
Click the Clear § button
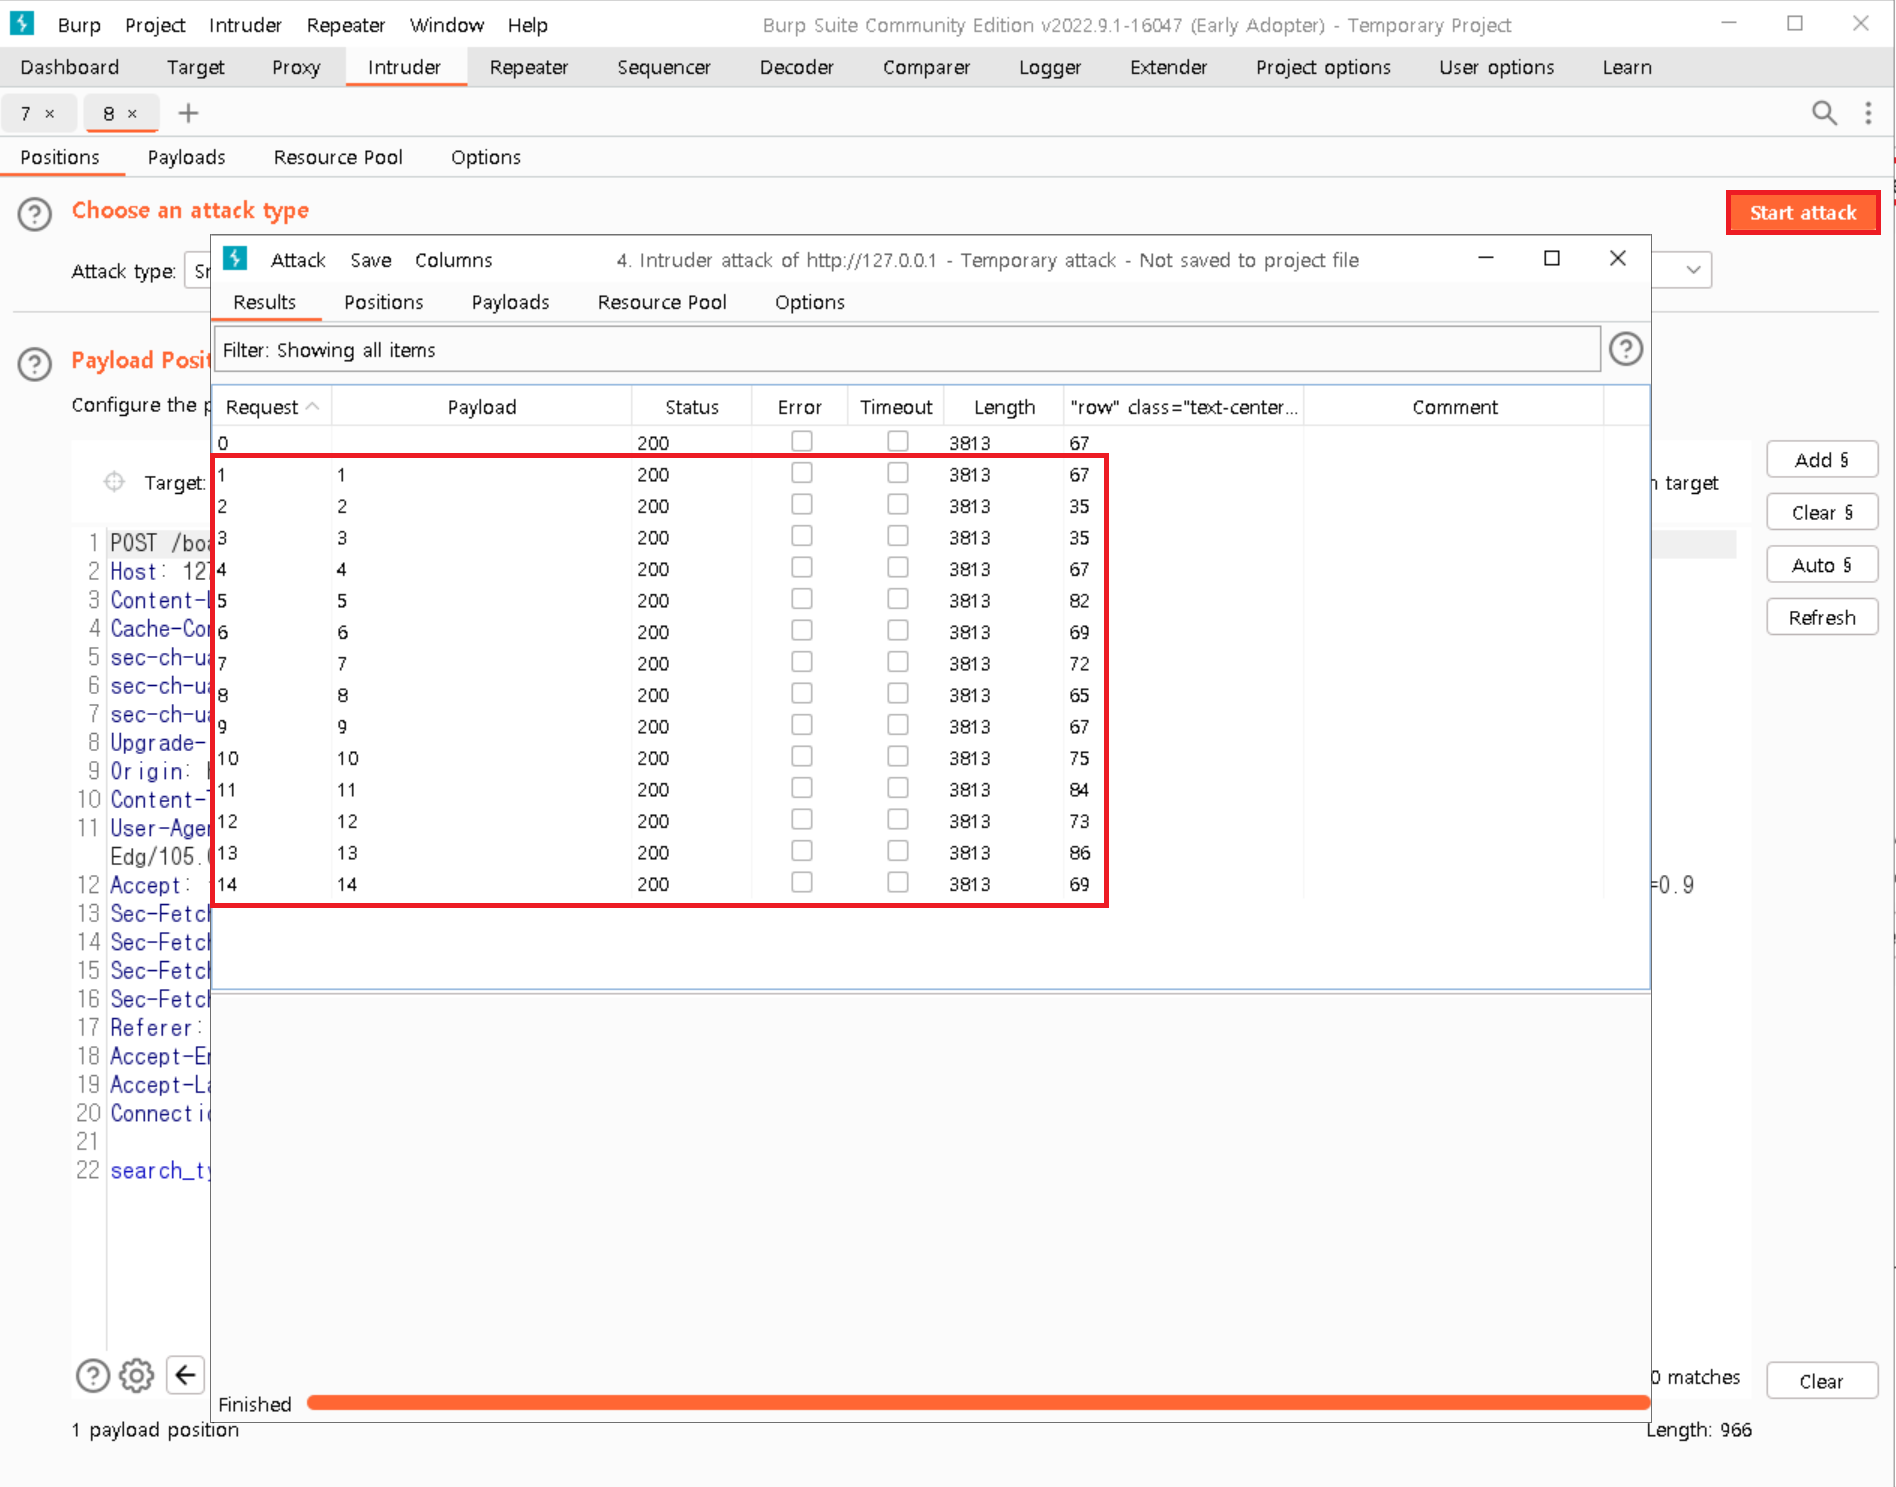1822,513
